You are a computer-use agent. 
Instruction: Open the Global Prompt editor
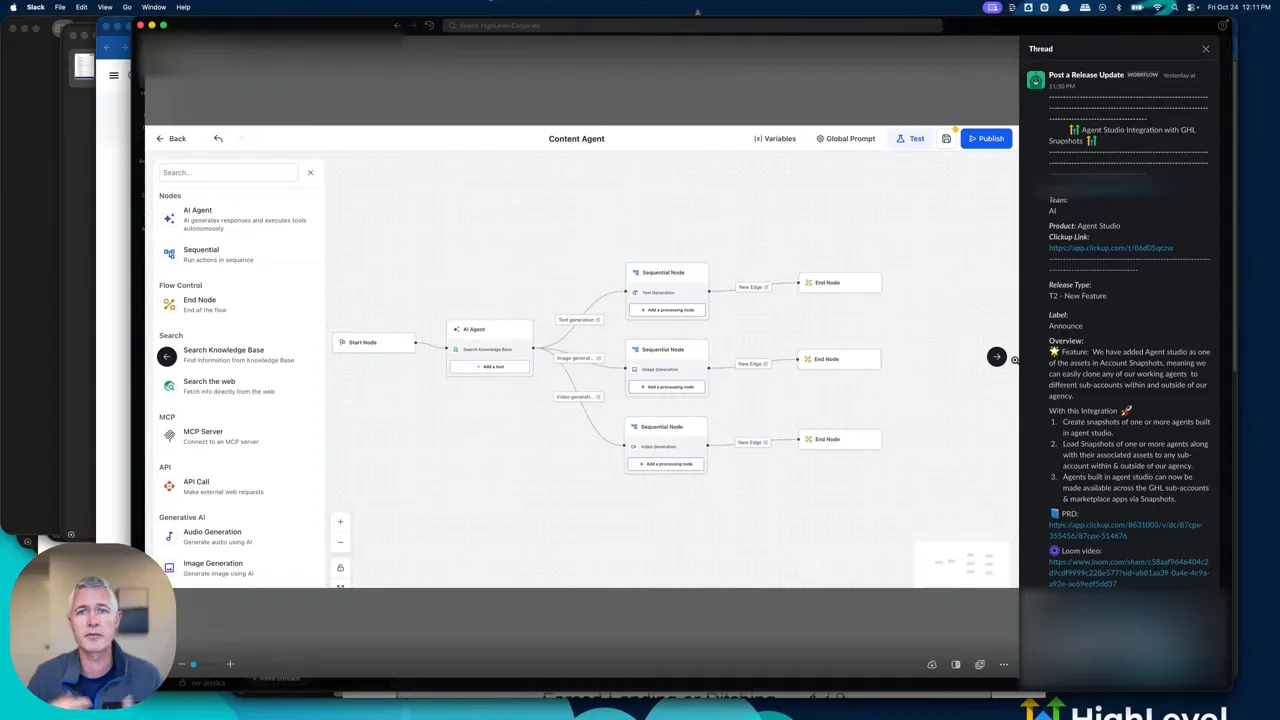tap(845, 139)
